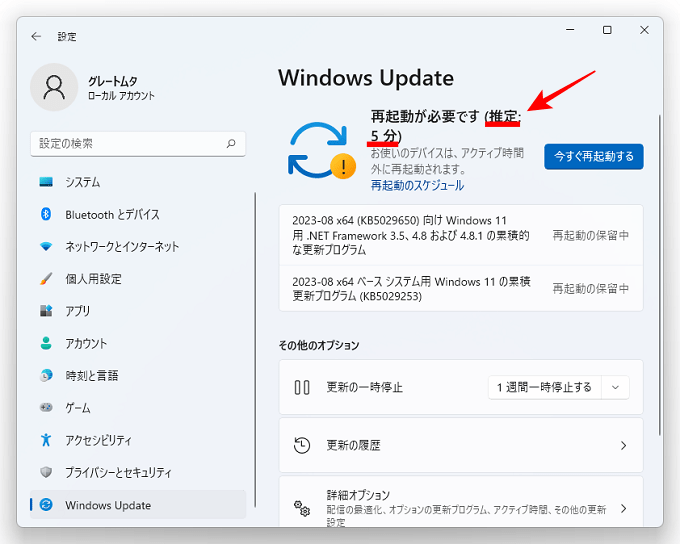Go to Bluetooth とデバイス settings

138,214
